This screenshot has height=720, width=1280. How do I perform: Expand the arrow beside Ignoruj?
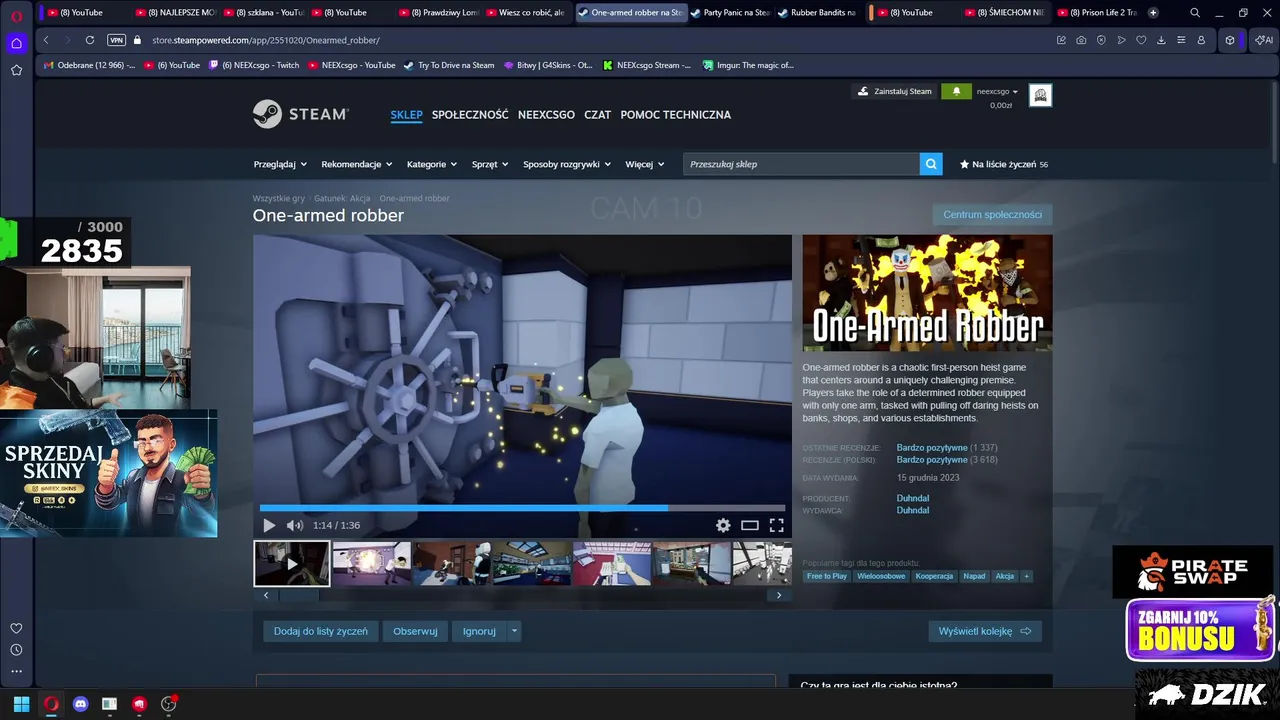click(x=515, y=631)
